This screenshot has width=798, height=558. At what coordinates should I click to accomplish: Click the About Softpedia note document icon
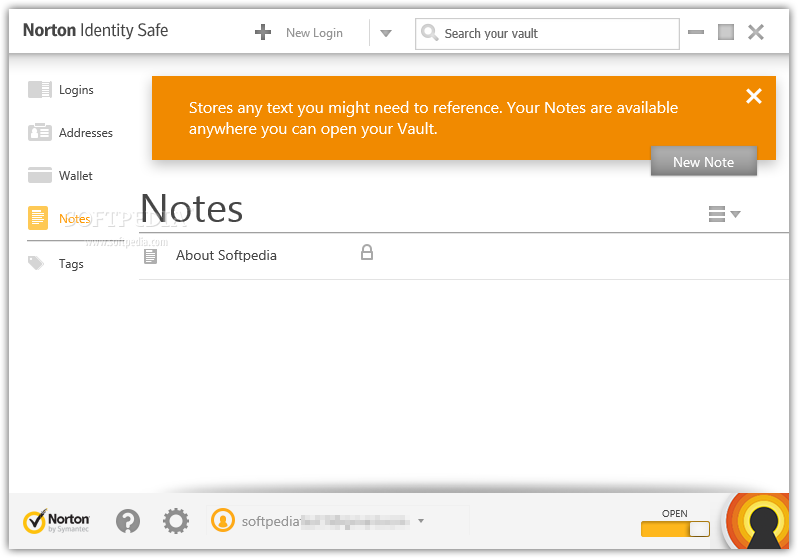[x=150, y=256]
